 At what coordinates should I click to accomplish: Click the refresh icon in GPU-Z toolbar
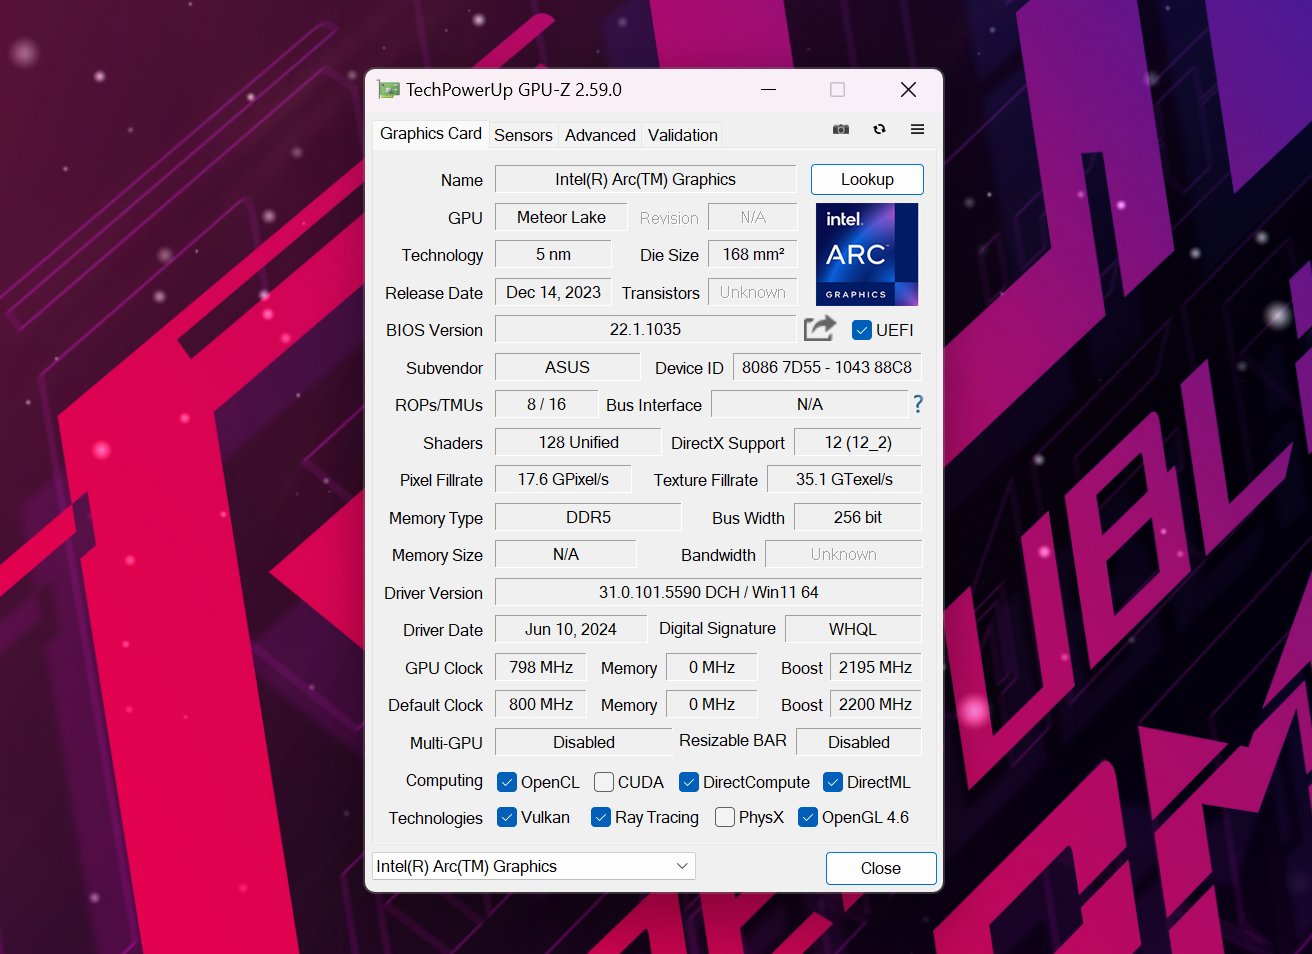click(879, 129)
